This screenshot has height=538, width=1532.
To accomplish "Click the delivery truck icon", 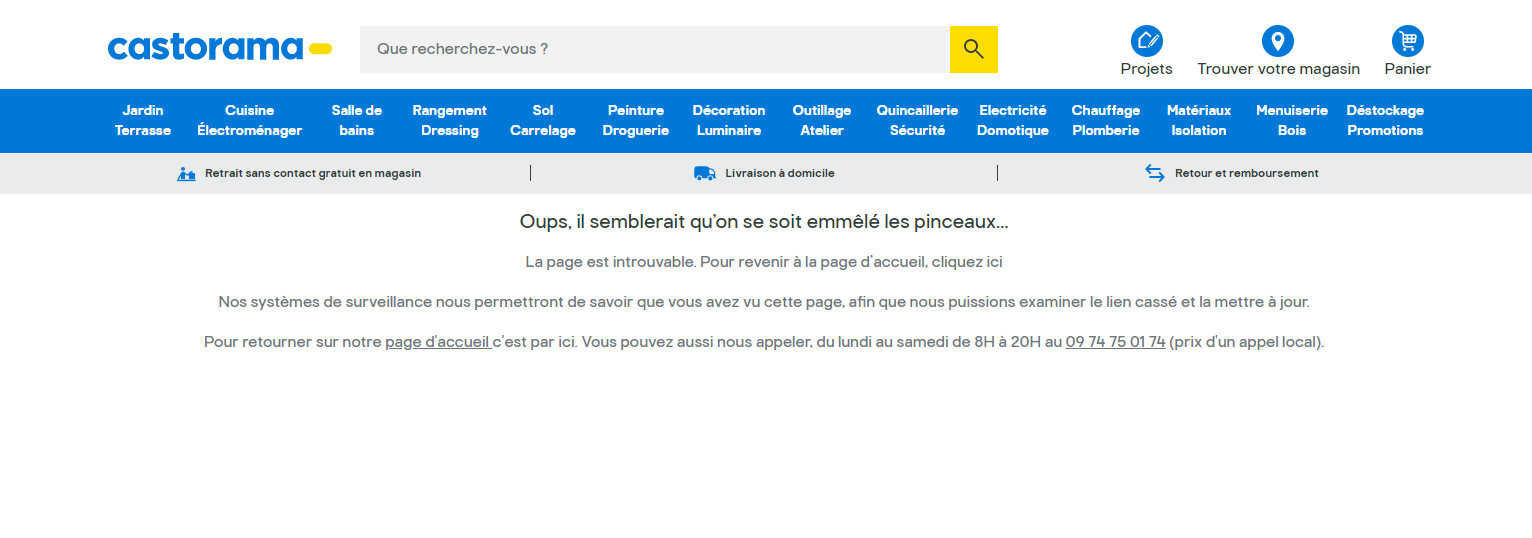I will [705, 173].
